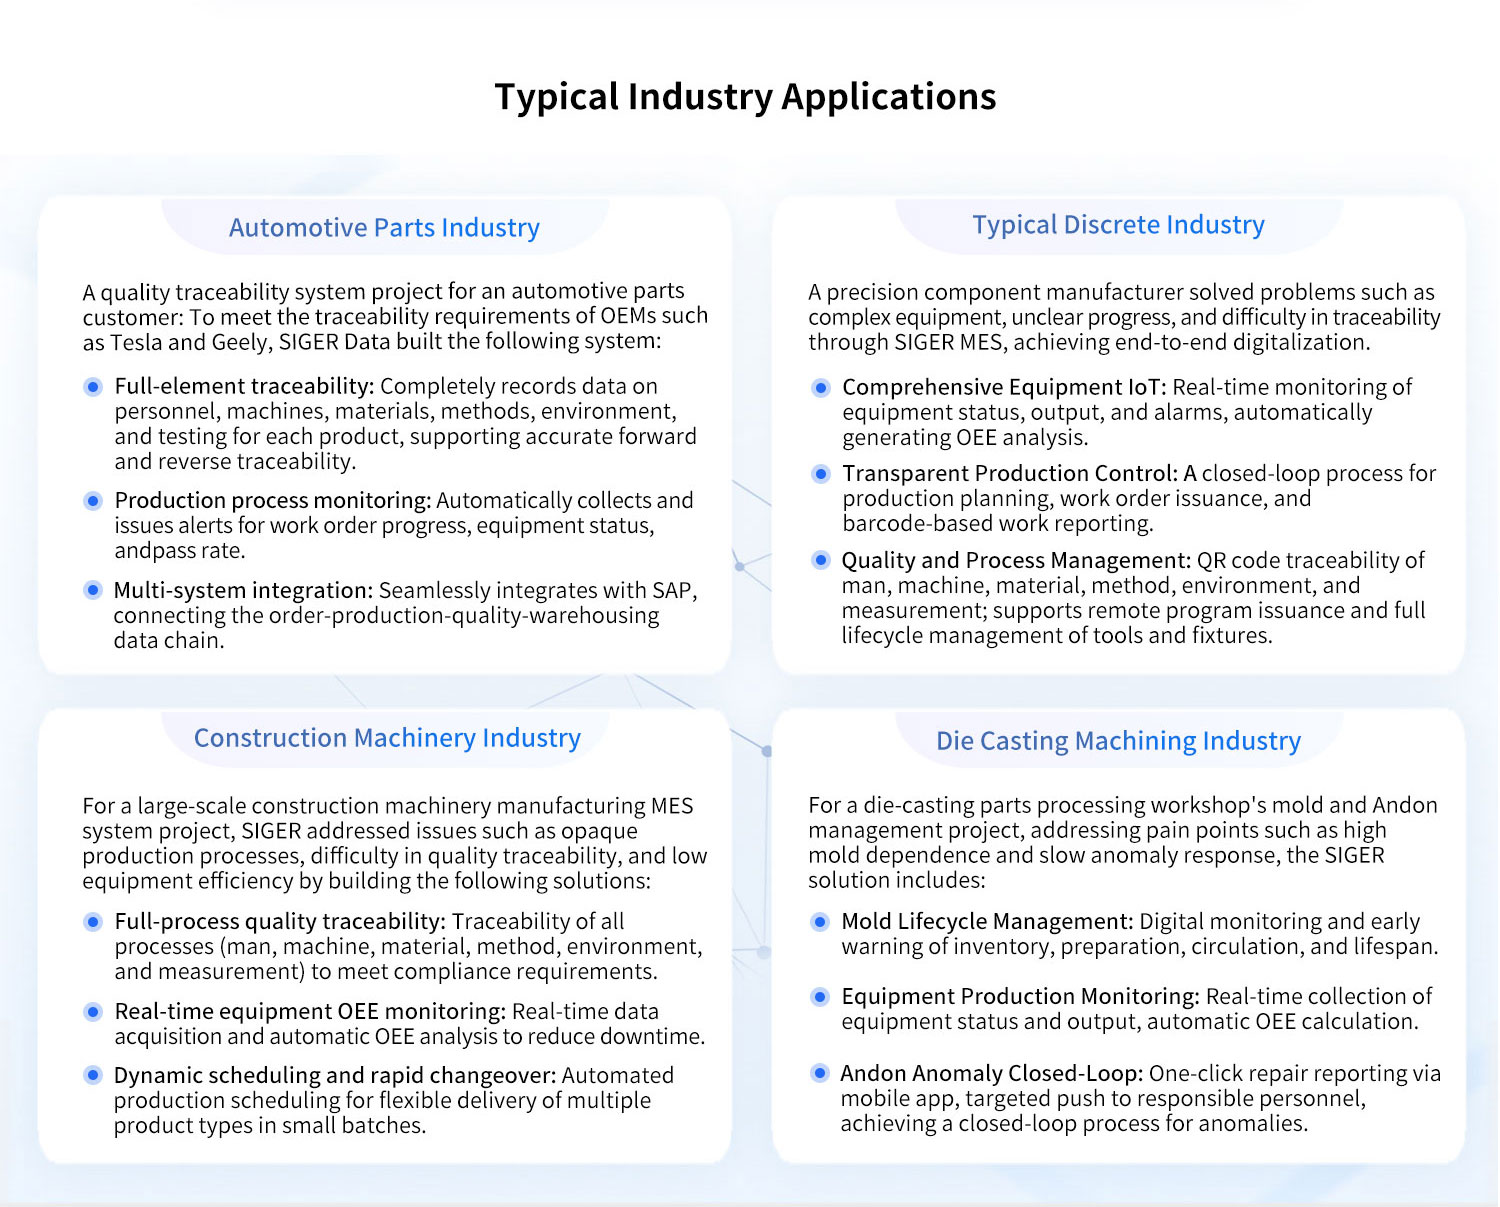Click the text 'Real-time equipment OEE monitoring:'

[310, 1011]
